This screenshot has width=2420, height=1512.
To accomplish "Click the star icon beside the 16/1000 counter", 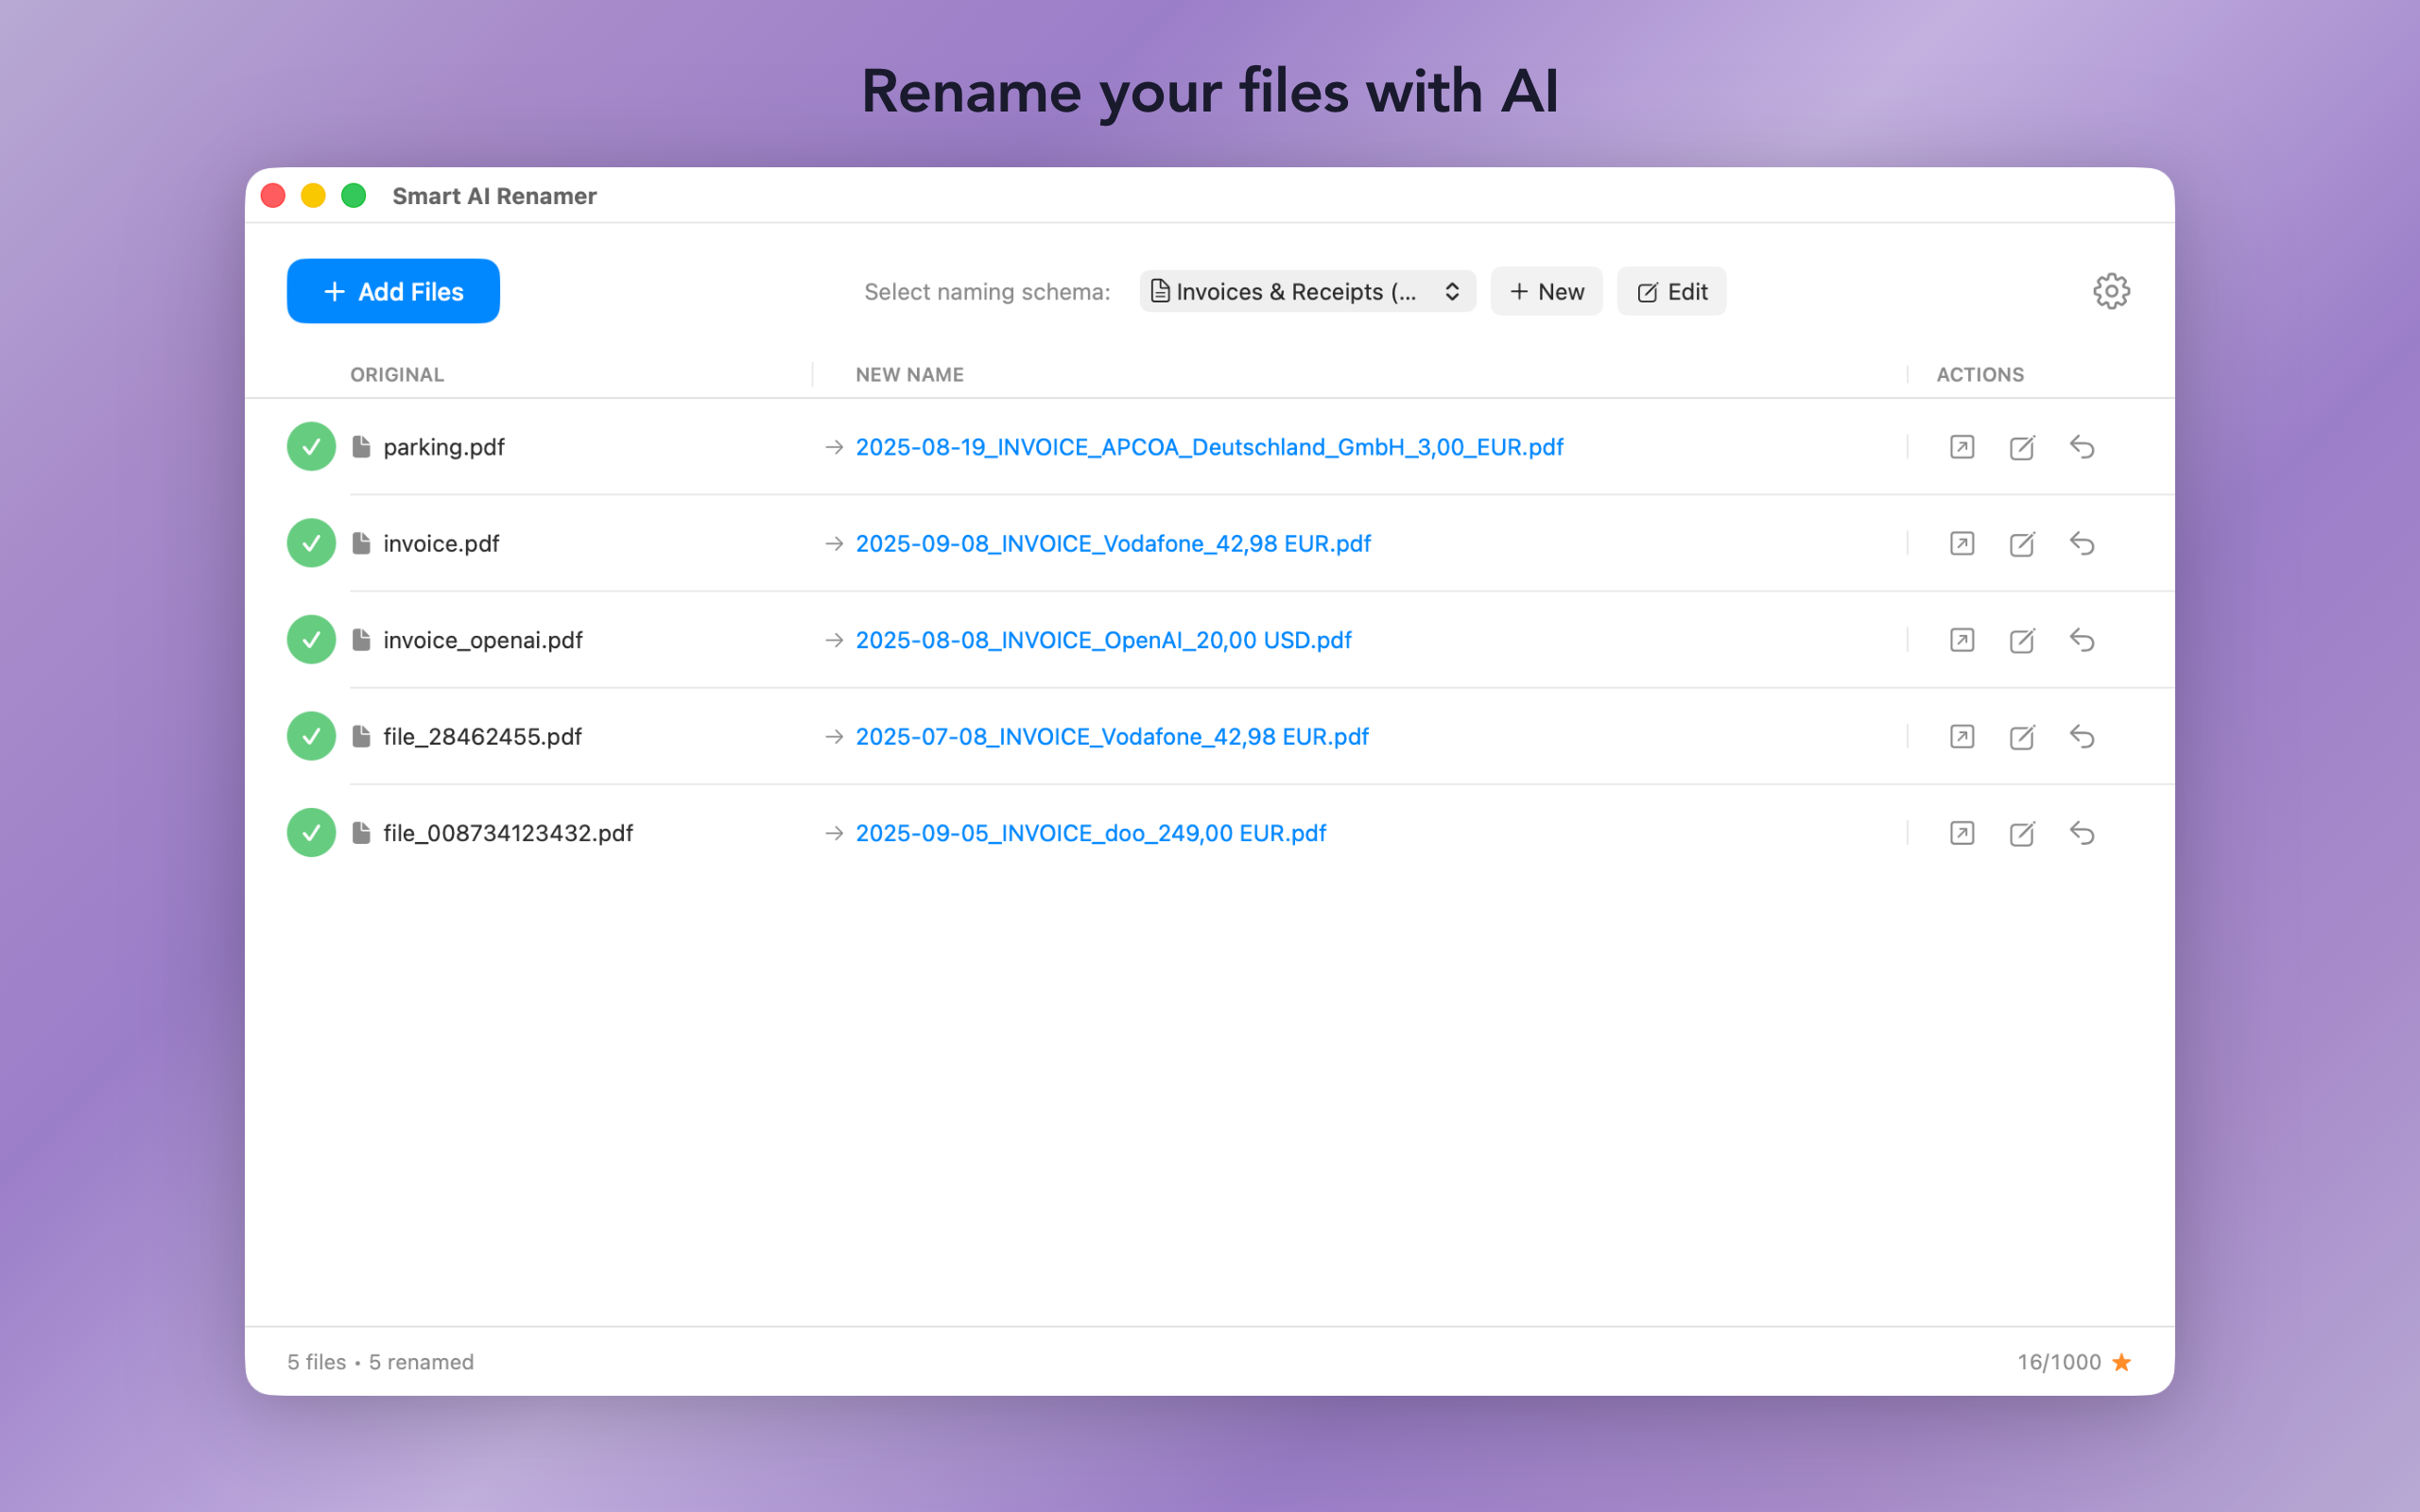I will point(2121,1362).
